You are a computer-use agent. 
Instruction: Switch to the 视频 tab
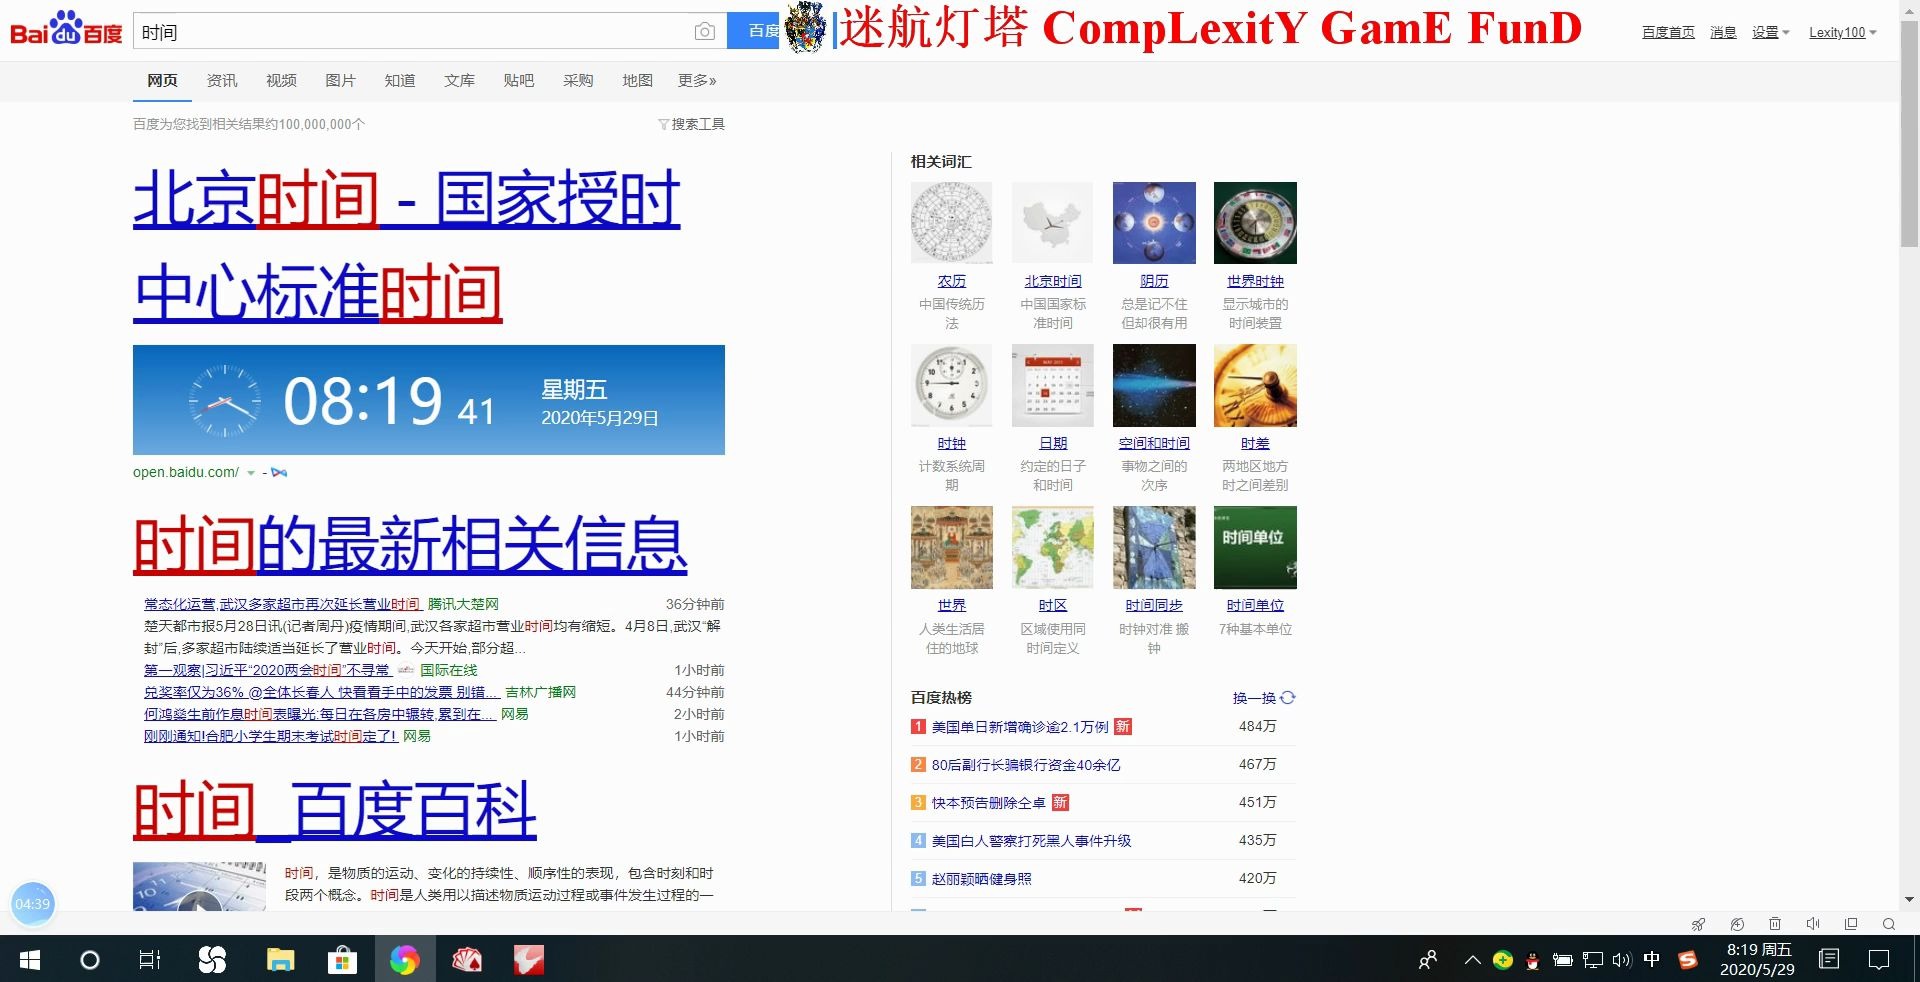click(281, 80)
